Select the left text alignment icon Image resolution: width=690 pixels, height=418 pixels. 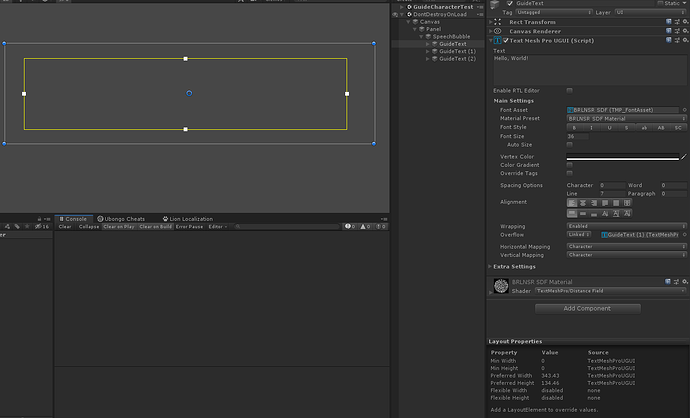click(573, 202)
